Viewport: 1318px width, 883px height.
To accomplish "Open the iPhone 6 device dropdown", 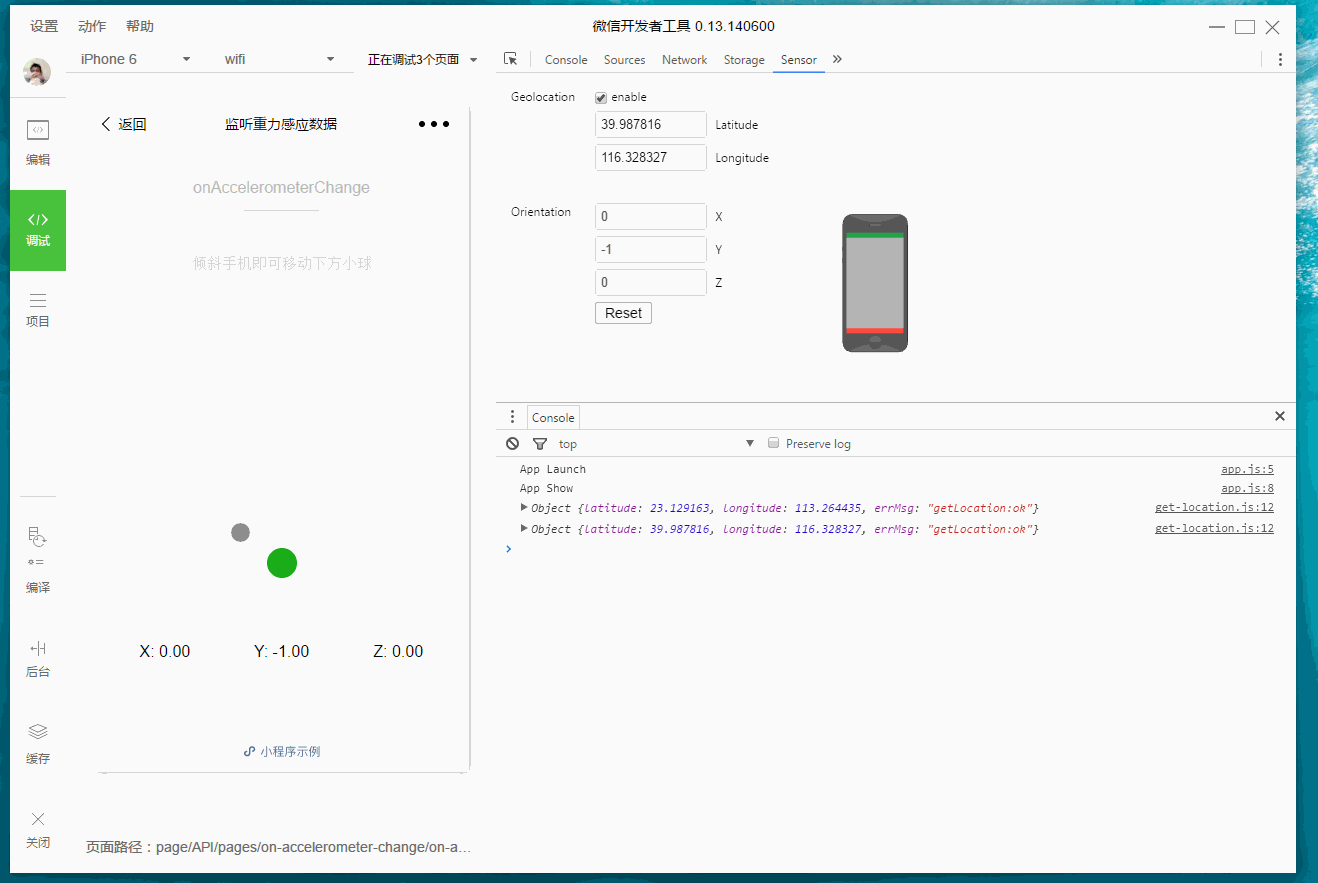I will pos(135,59).
